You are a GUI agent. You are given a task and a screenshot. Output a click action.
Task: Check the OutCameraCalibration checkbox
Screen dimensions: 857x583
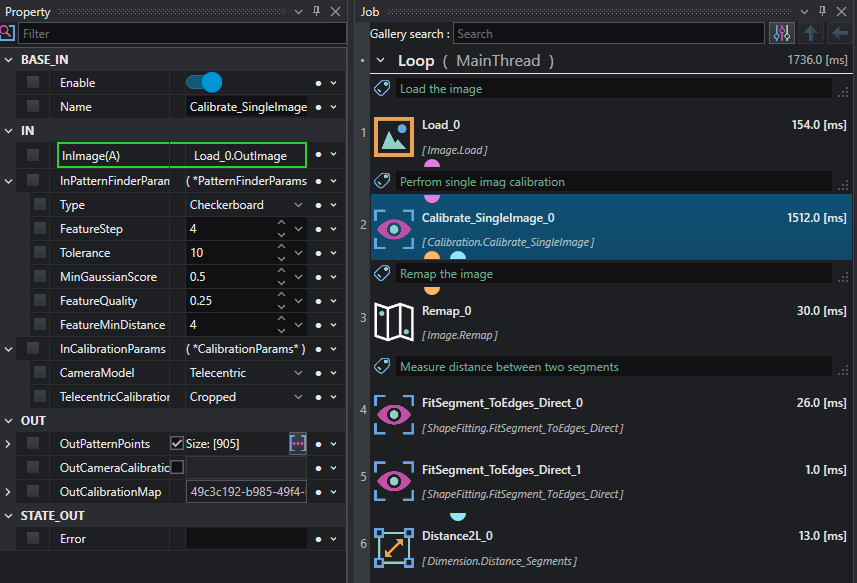(177, 467)
